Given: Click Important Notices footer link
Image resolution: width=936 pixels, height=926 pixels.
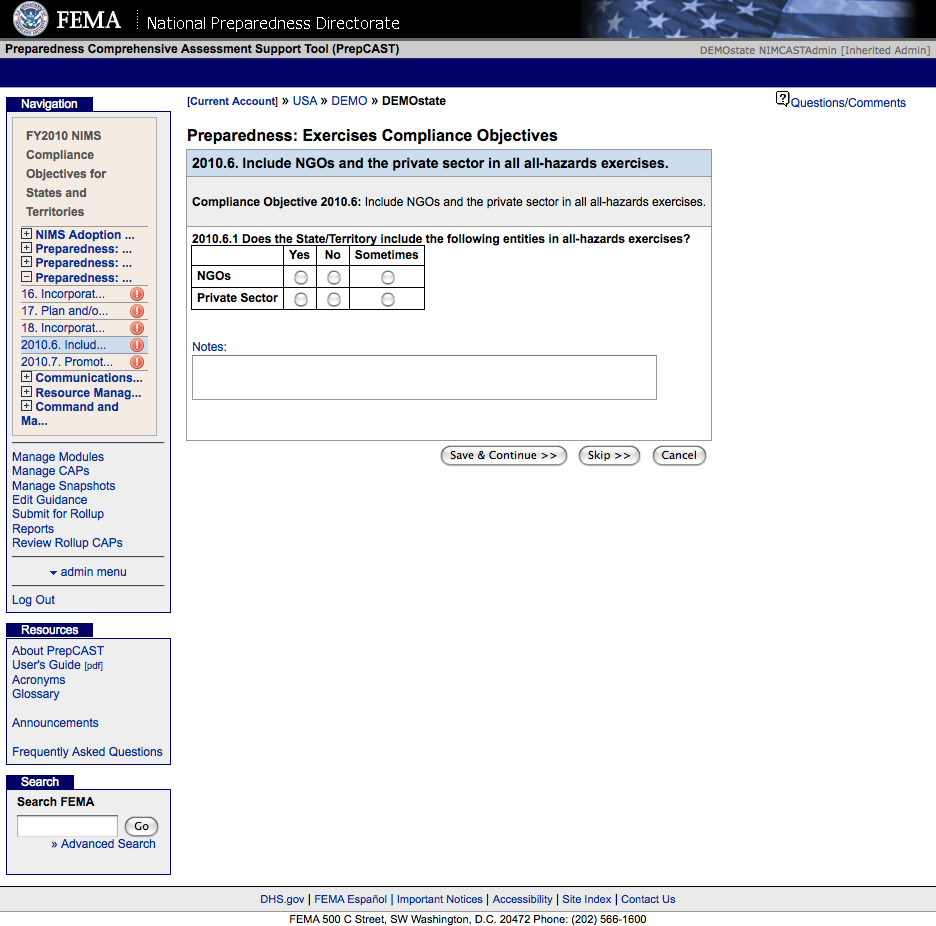Looking at the screenshot, I should click(439, 899).
